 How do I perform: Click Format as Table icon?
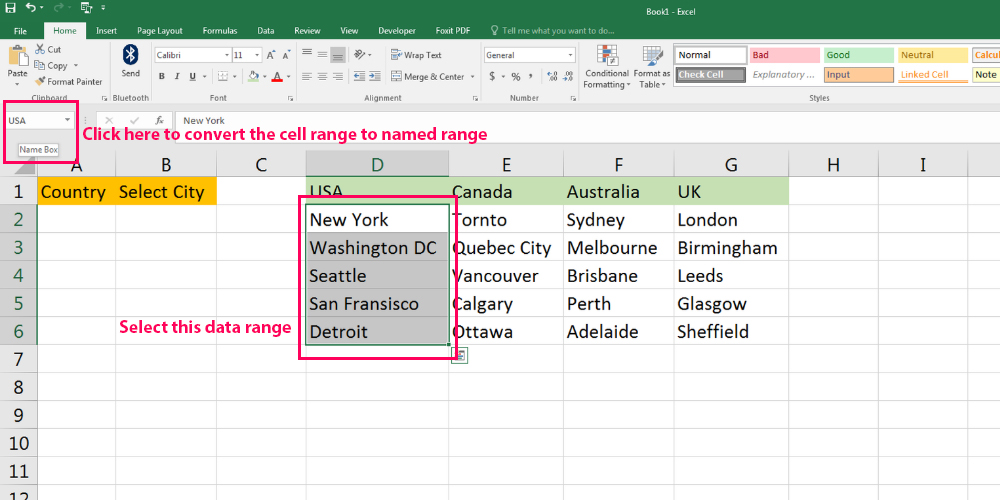[652, 65]
